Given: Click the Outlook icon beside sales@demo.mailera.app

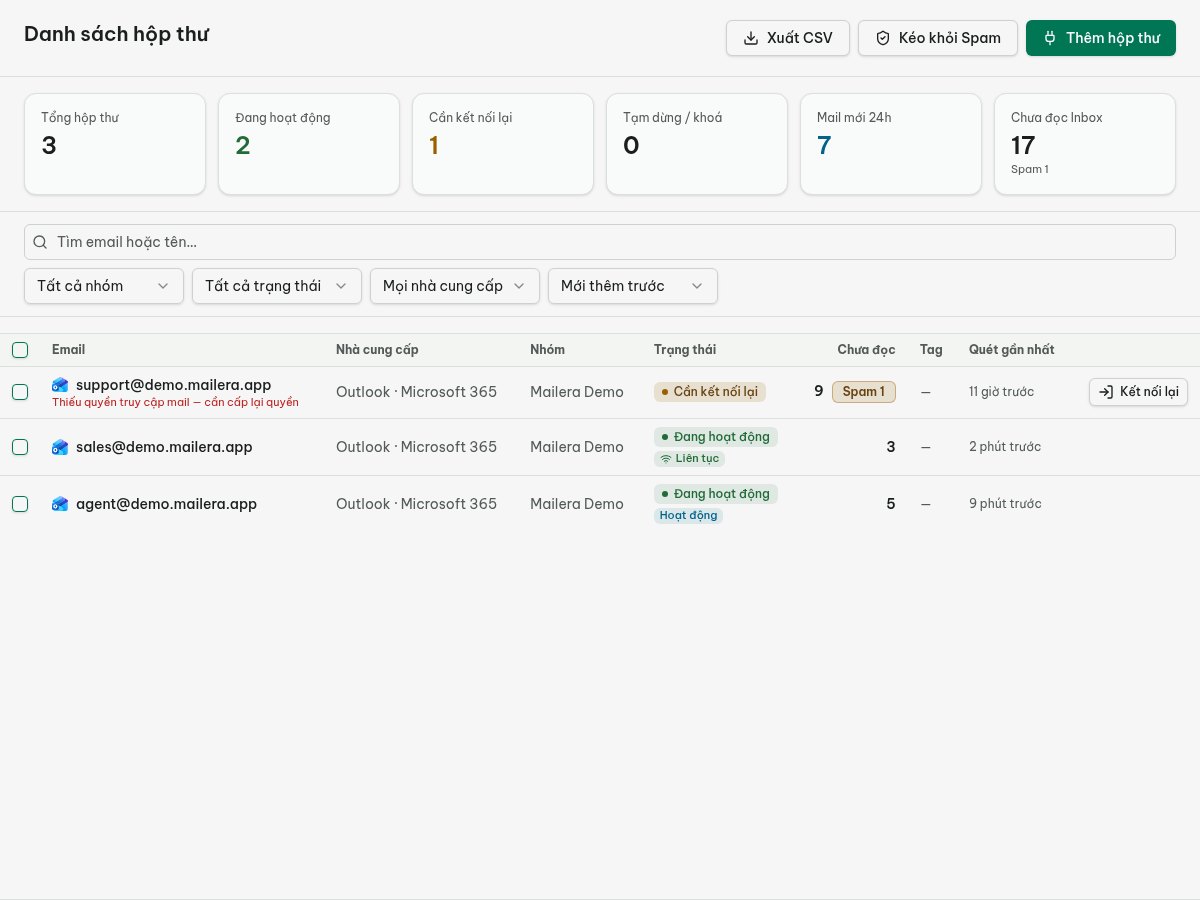Looking at the screenshot, I should click(60, 447).
